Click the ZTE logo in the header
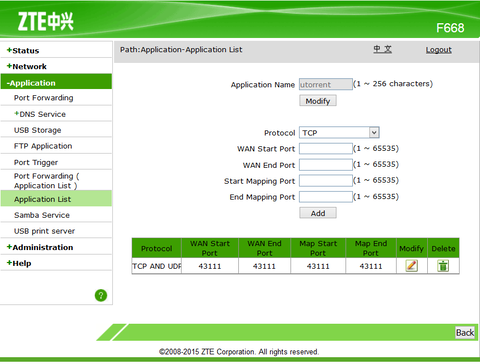The image size is (480, 364). point(46,21)
